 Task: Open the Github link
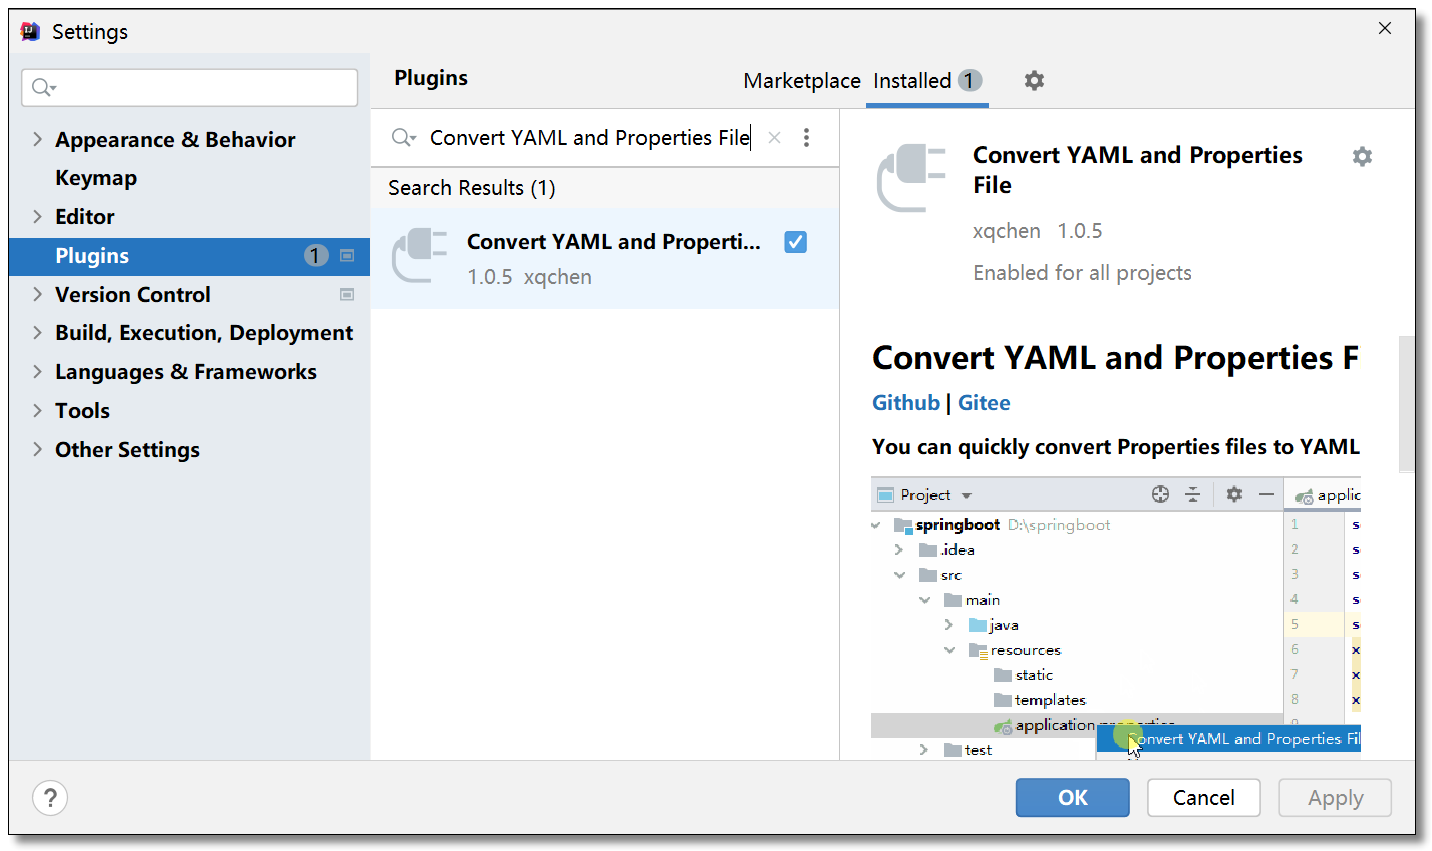906,403
